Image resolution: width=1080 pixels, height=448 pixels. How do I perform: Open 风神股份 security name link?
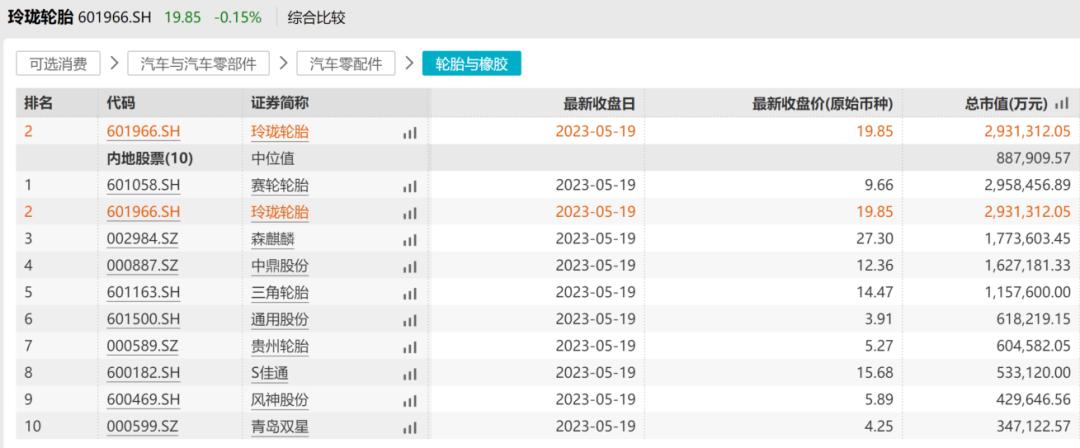pyautogui.click(x=280, y=400)
